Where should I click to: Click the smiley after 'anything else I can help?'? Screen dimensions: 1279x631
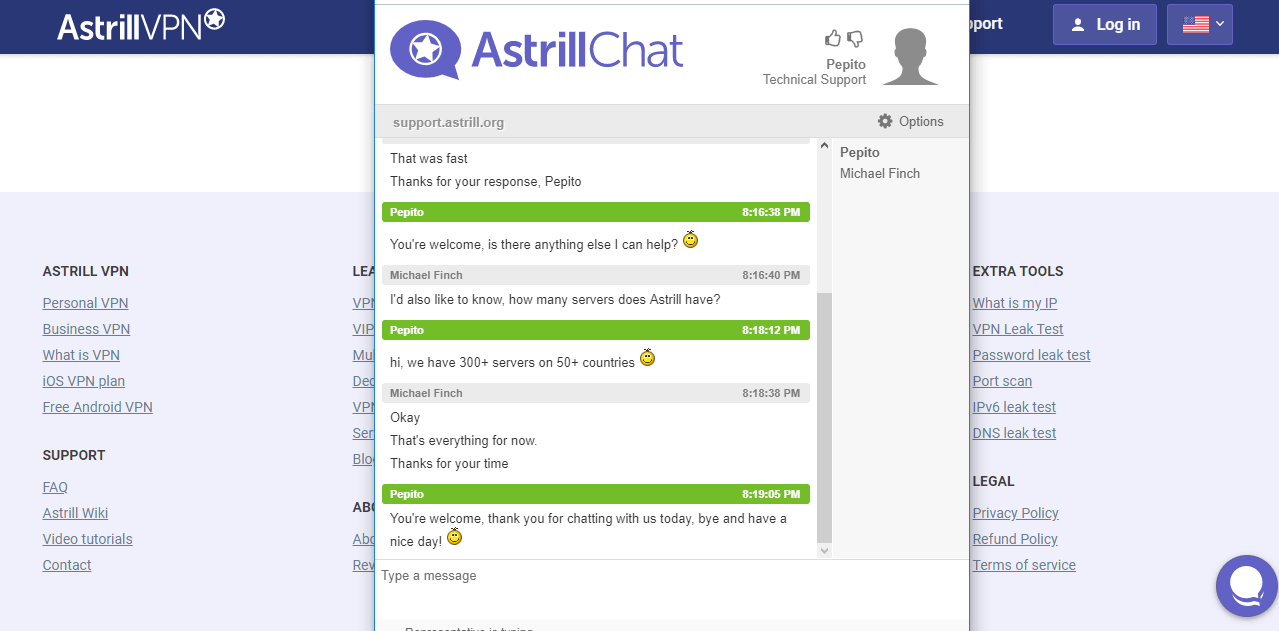[690, 240]
